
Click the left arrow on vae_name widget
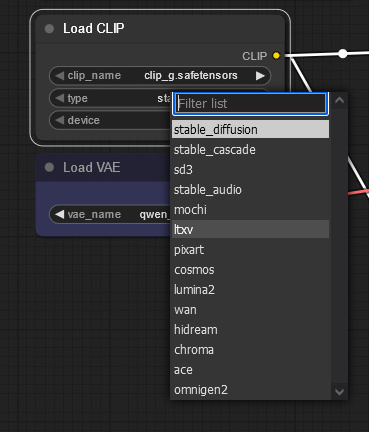[59, 214]
